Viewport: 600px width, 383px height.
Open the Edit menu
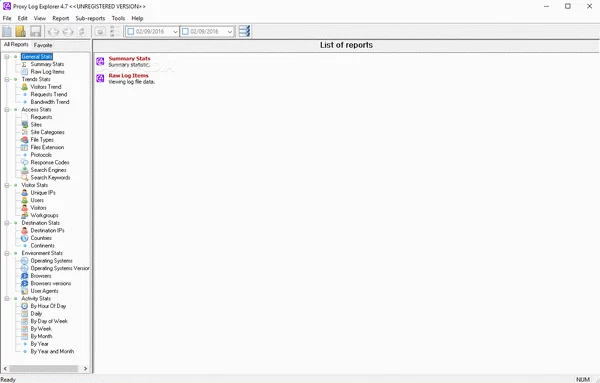(23, 18)
